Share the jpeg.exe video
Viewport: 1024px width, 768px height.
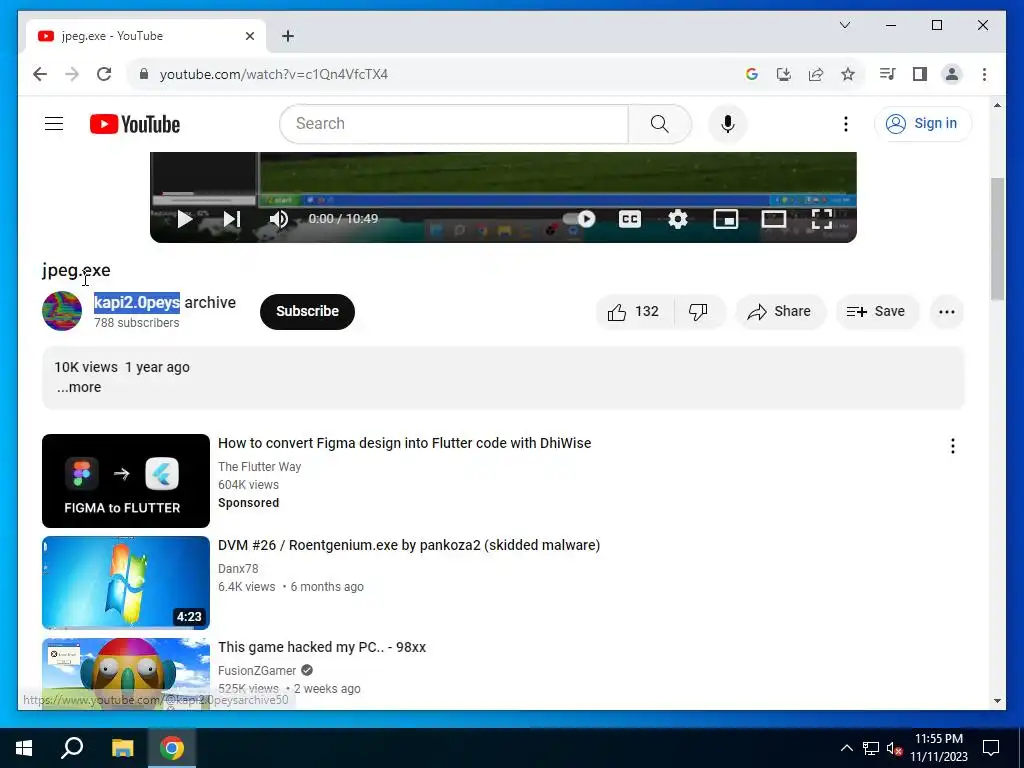[x=780, y=312]
